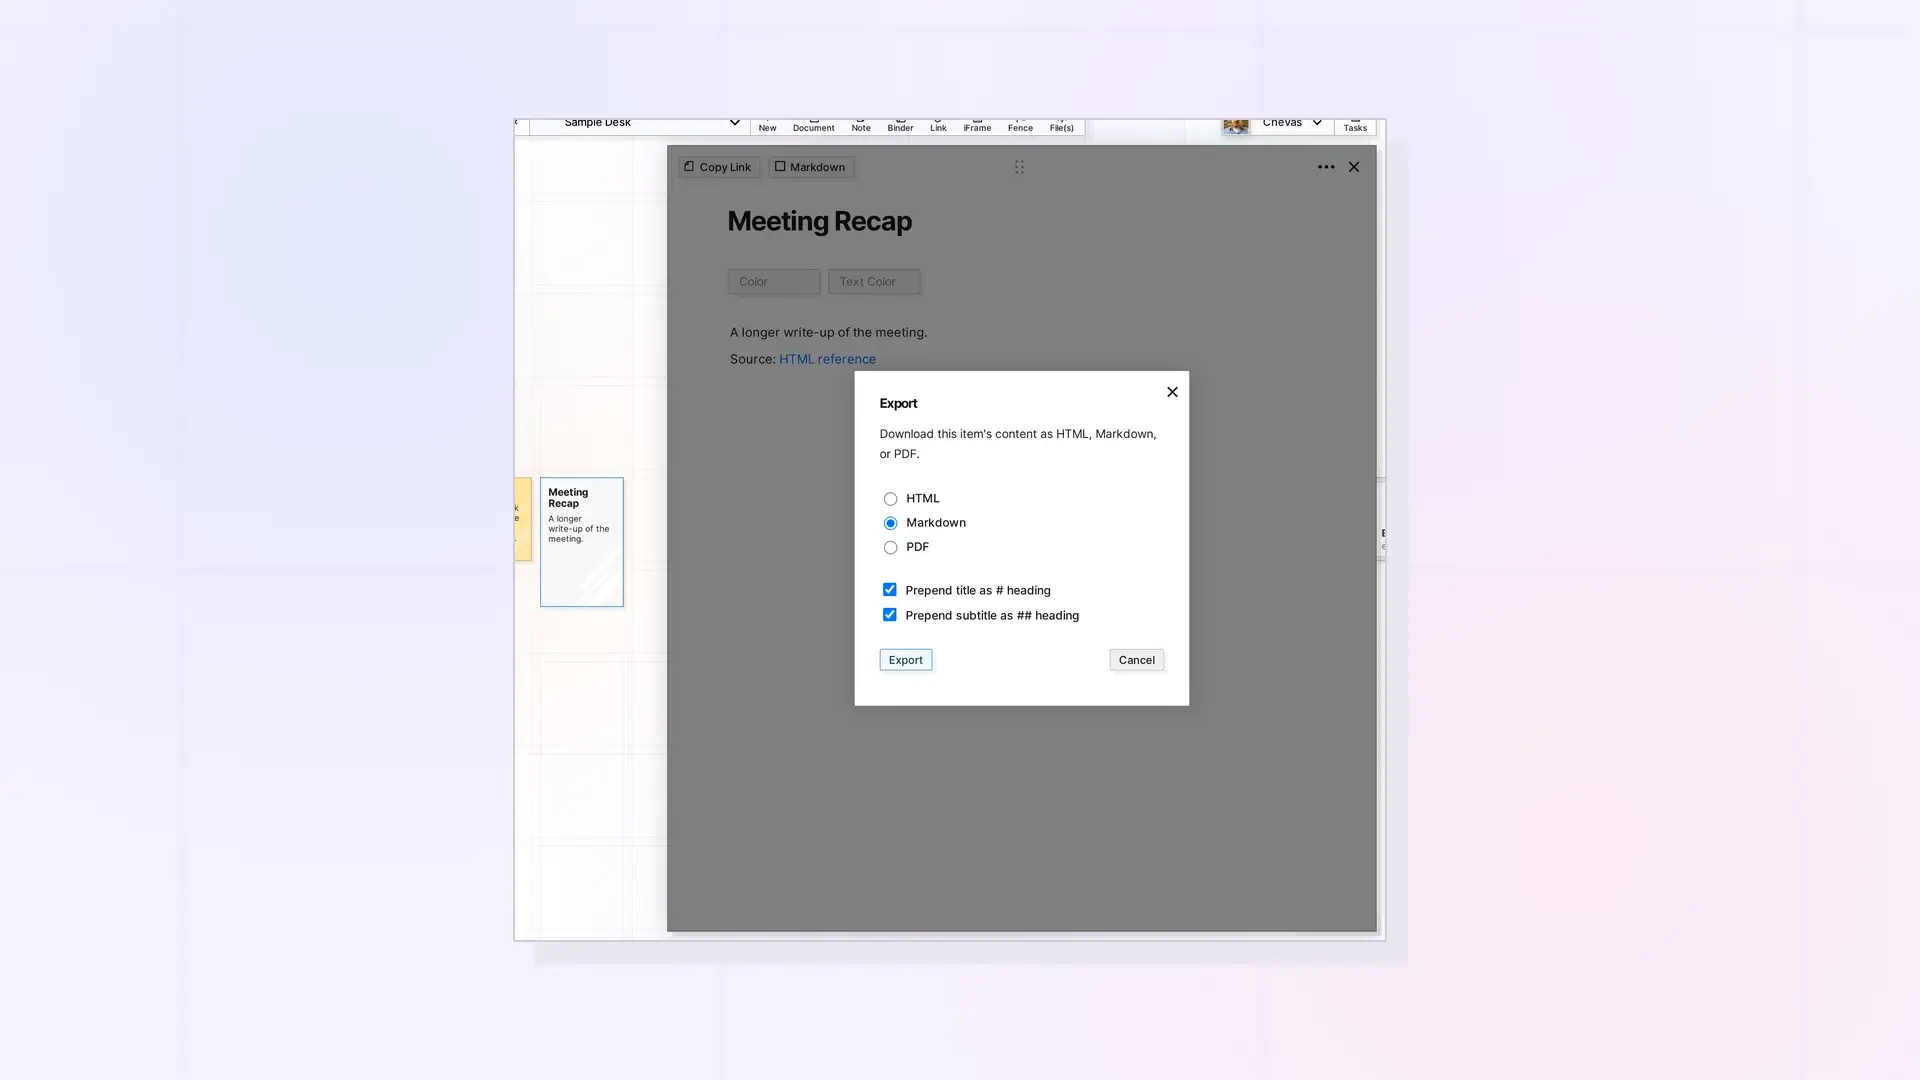Add a Note from toolbar
1920x1080 pixels.
[860, 125]
